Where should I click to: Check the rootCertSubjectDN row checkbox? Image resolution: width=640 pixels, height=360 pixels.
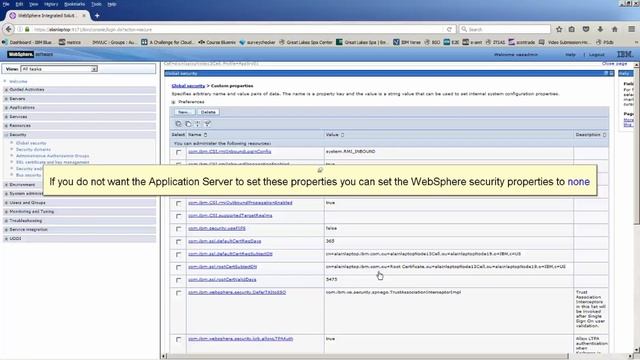click(x=178, y=267)
